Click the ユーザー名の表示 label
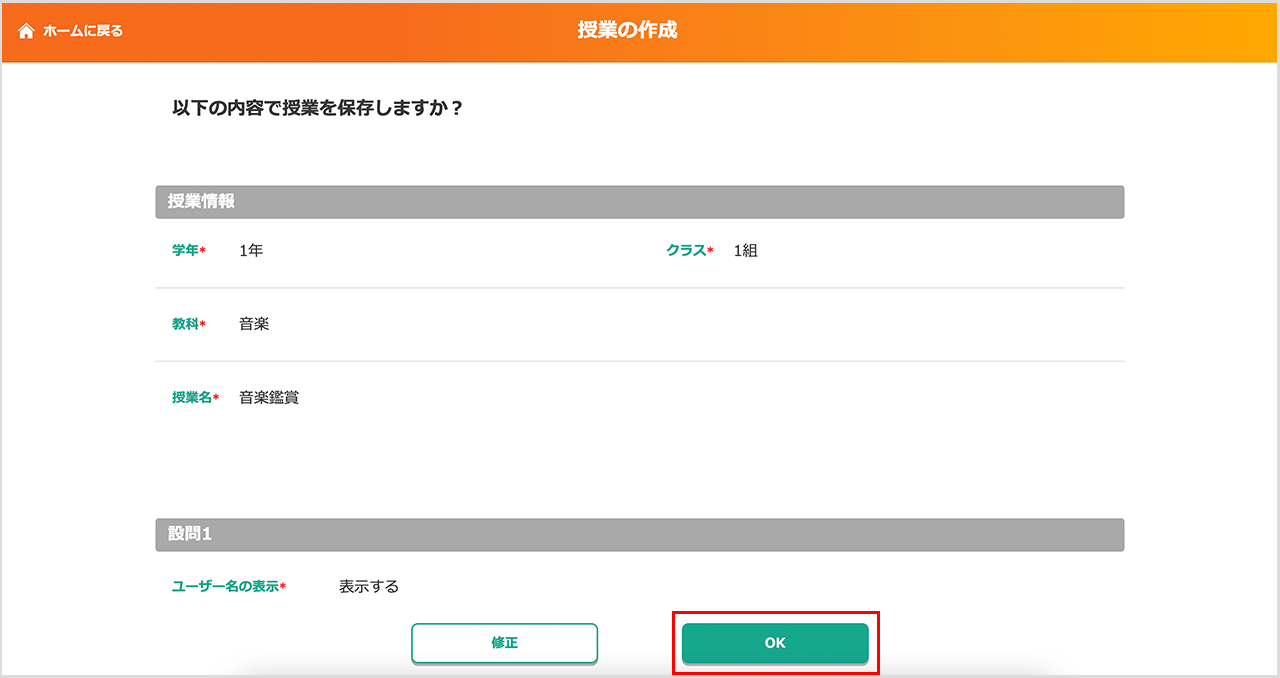The image size is (1280, 678). click(225, 587)
